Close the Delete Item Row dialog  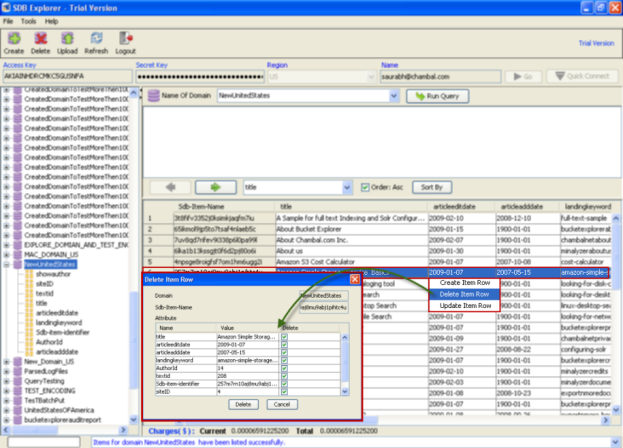[x=355, y=280]
